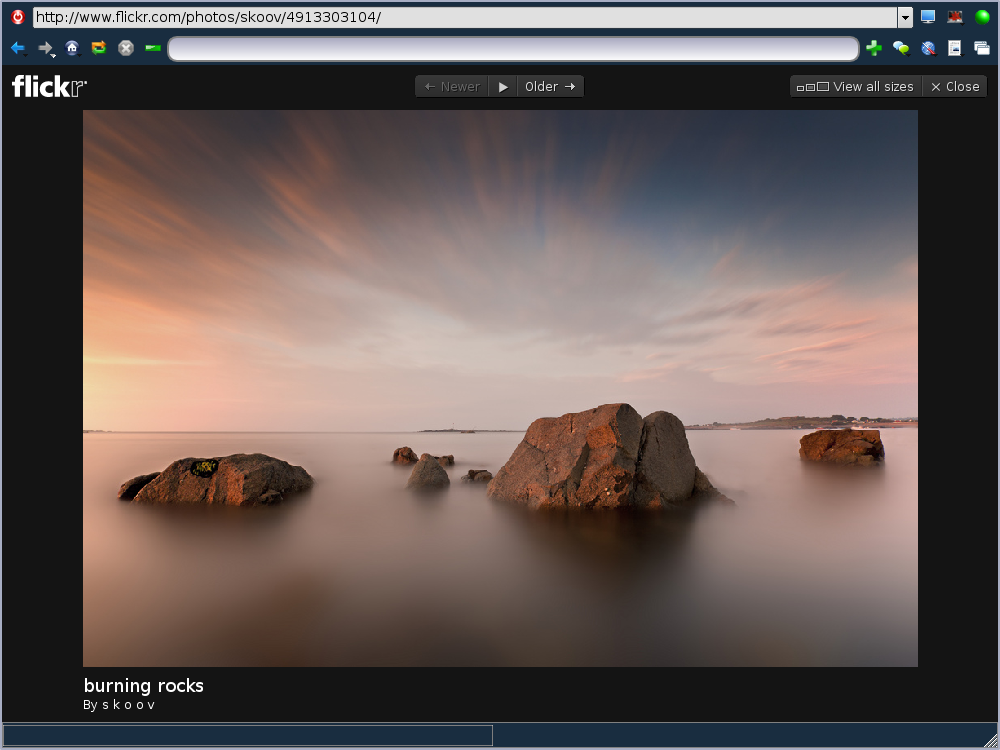Click the green status ball indicator
This screenshot has width=1000, height=750.
[x=982, y=17]
